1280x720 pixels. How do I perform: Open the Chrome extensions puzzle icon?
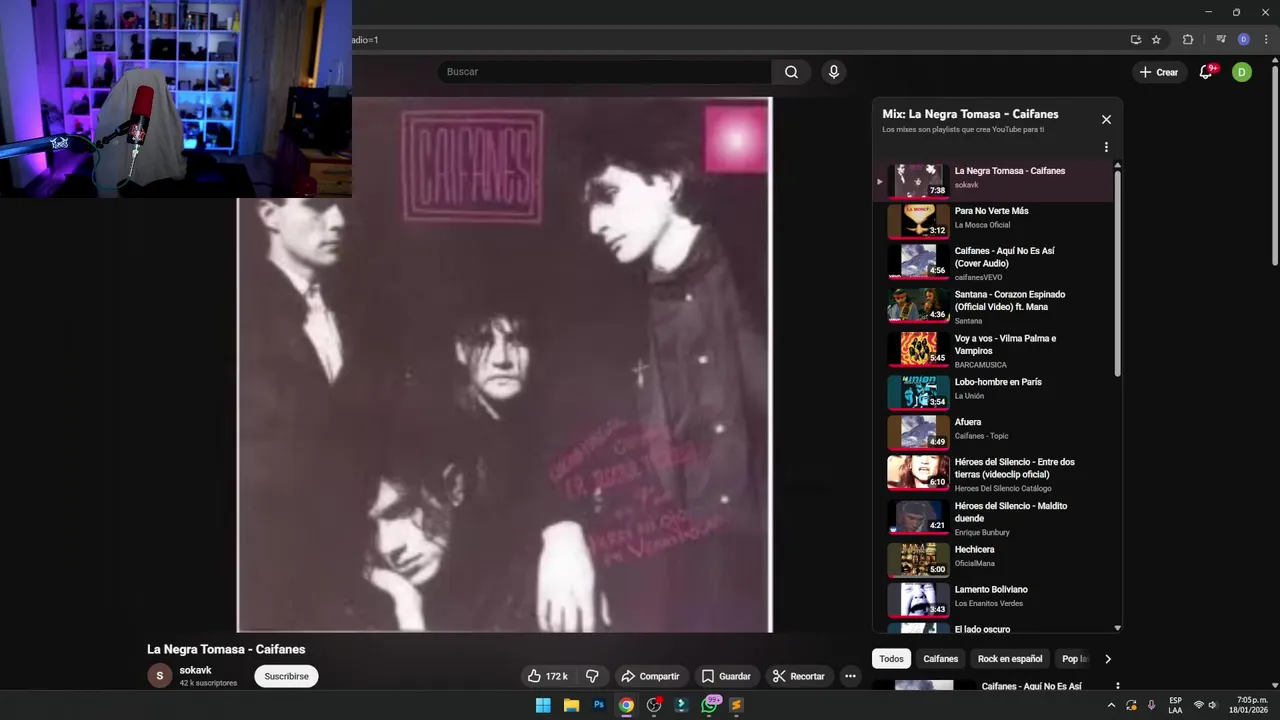[1188, 40]
